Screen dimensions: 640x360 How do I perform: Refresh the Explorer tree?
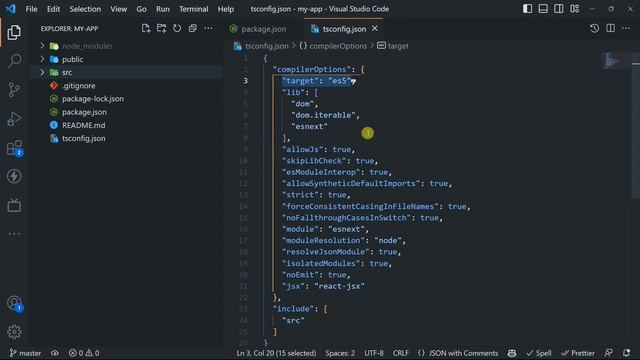pos(177,29)
